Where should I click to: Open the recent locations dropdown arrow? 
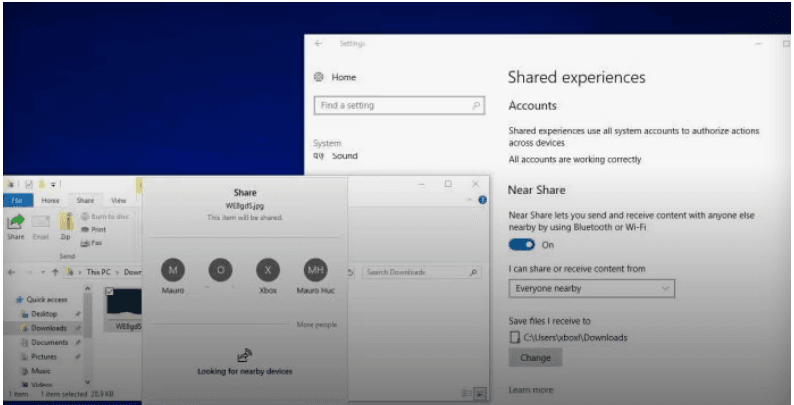click(x=43, y=272)
